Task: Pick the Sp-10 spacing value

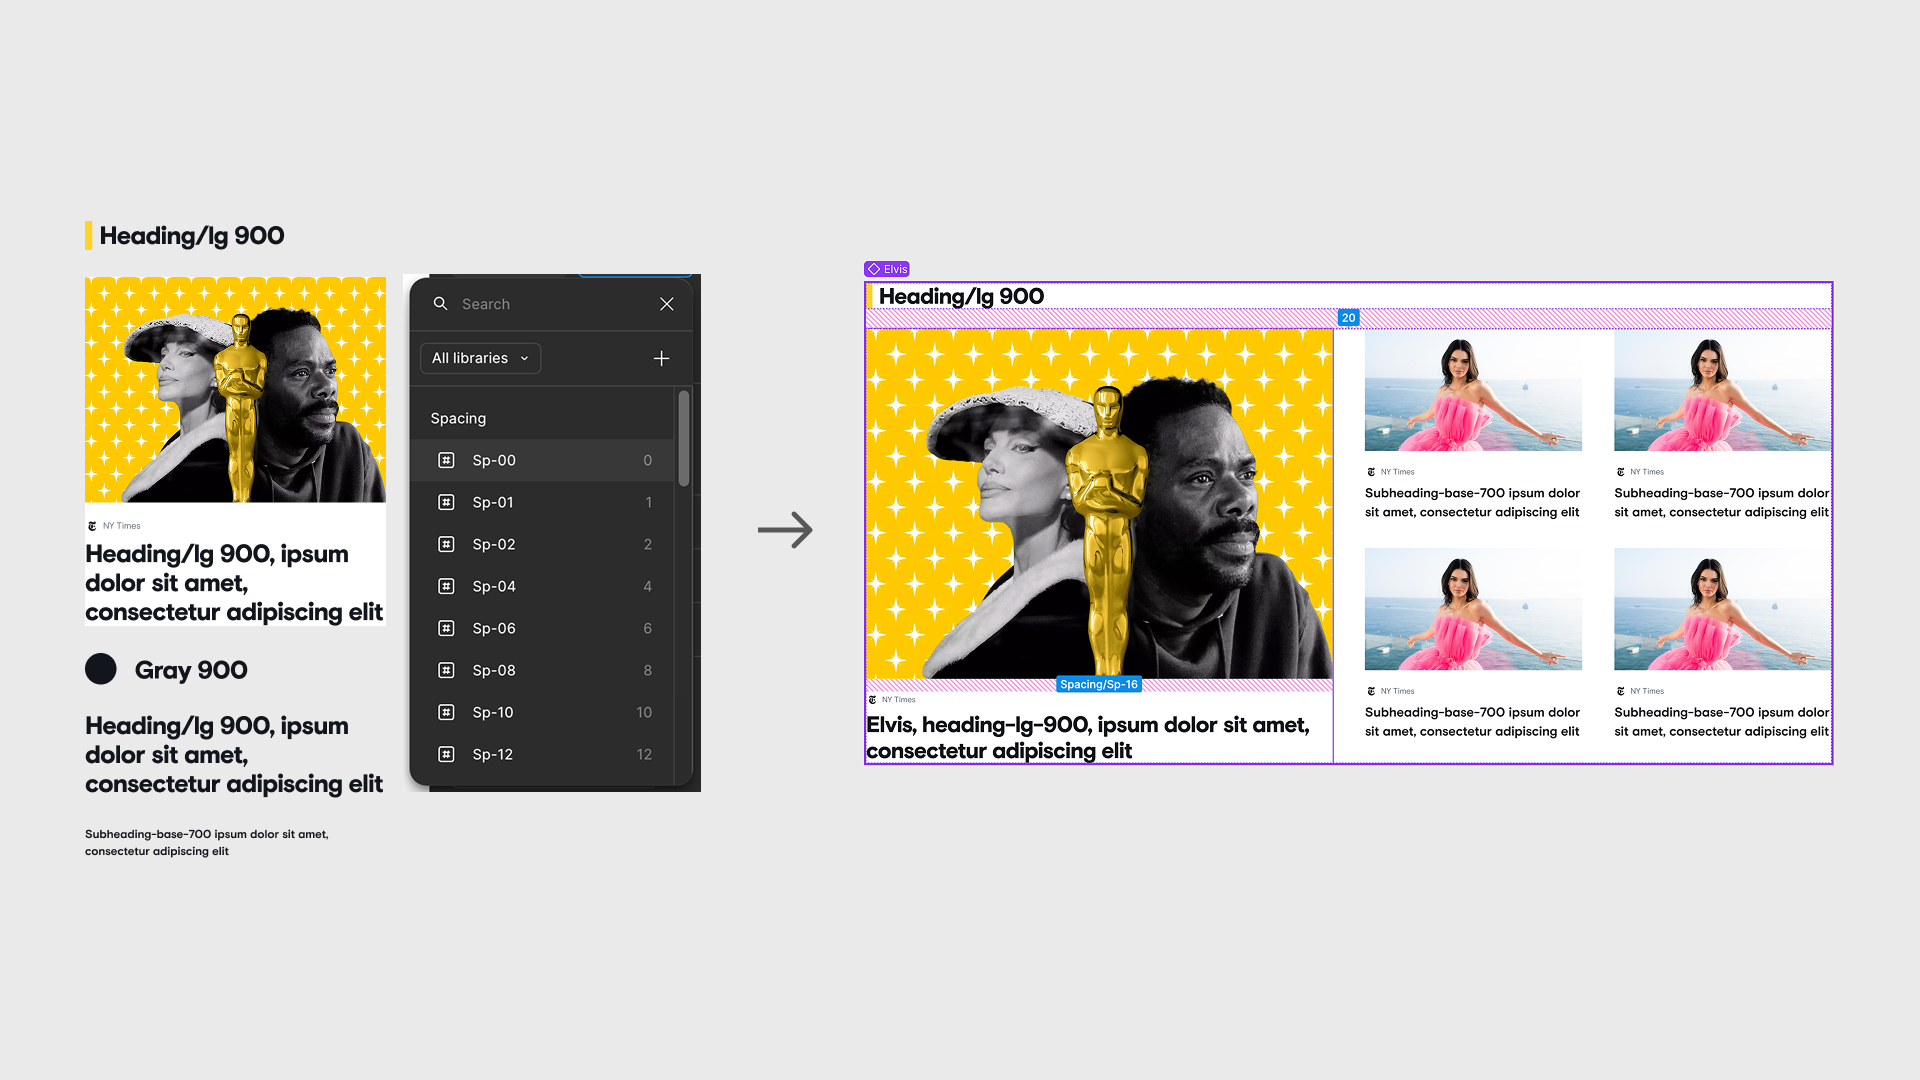Action: (x=493, y=712)
